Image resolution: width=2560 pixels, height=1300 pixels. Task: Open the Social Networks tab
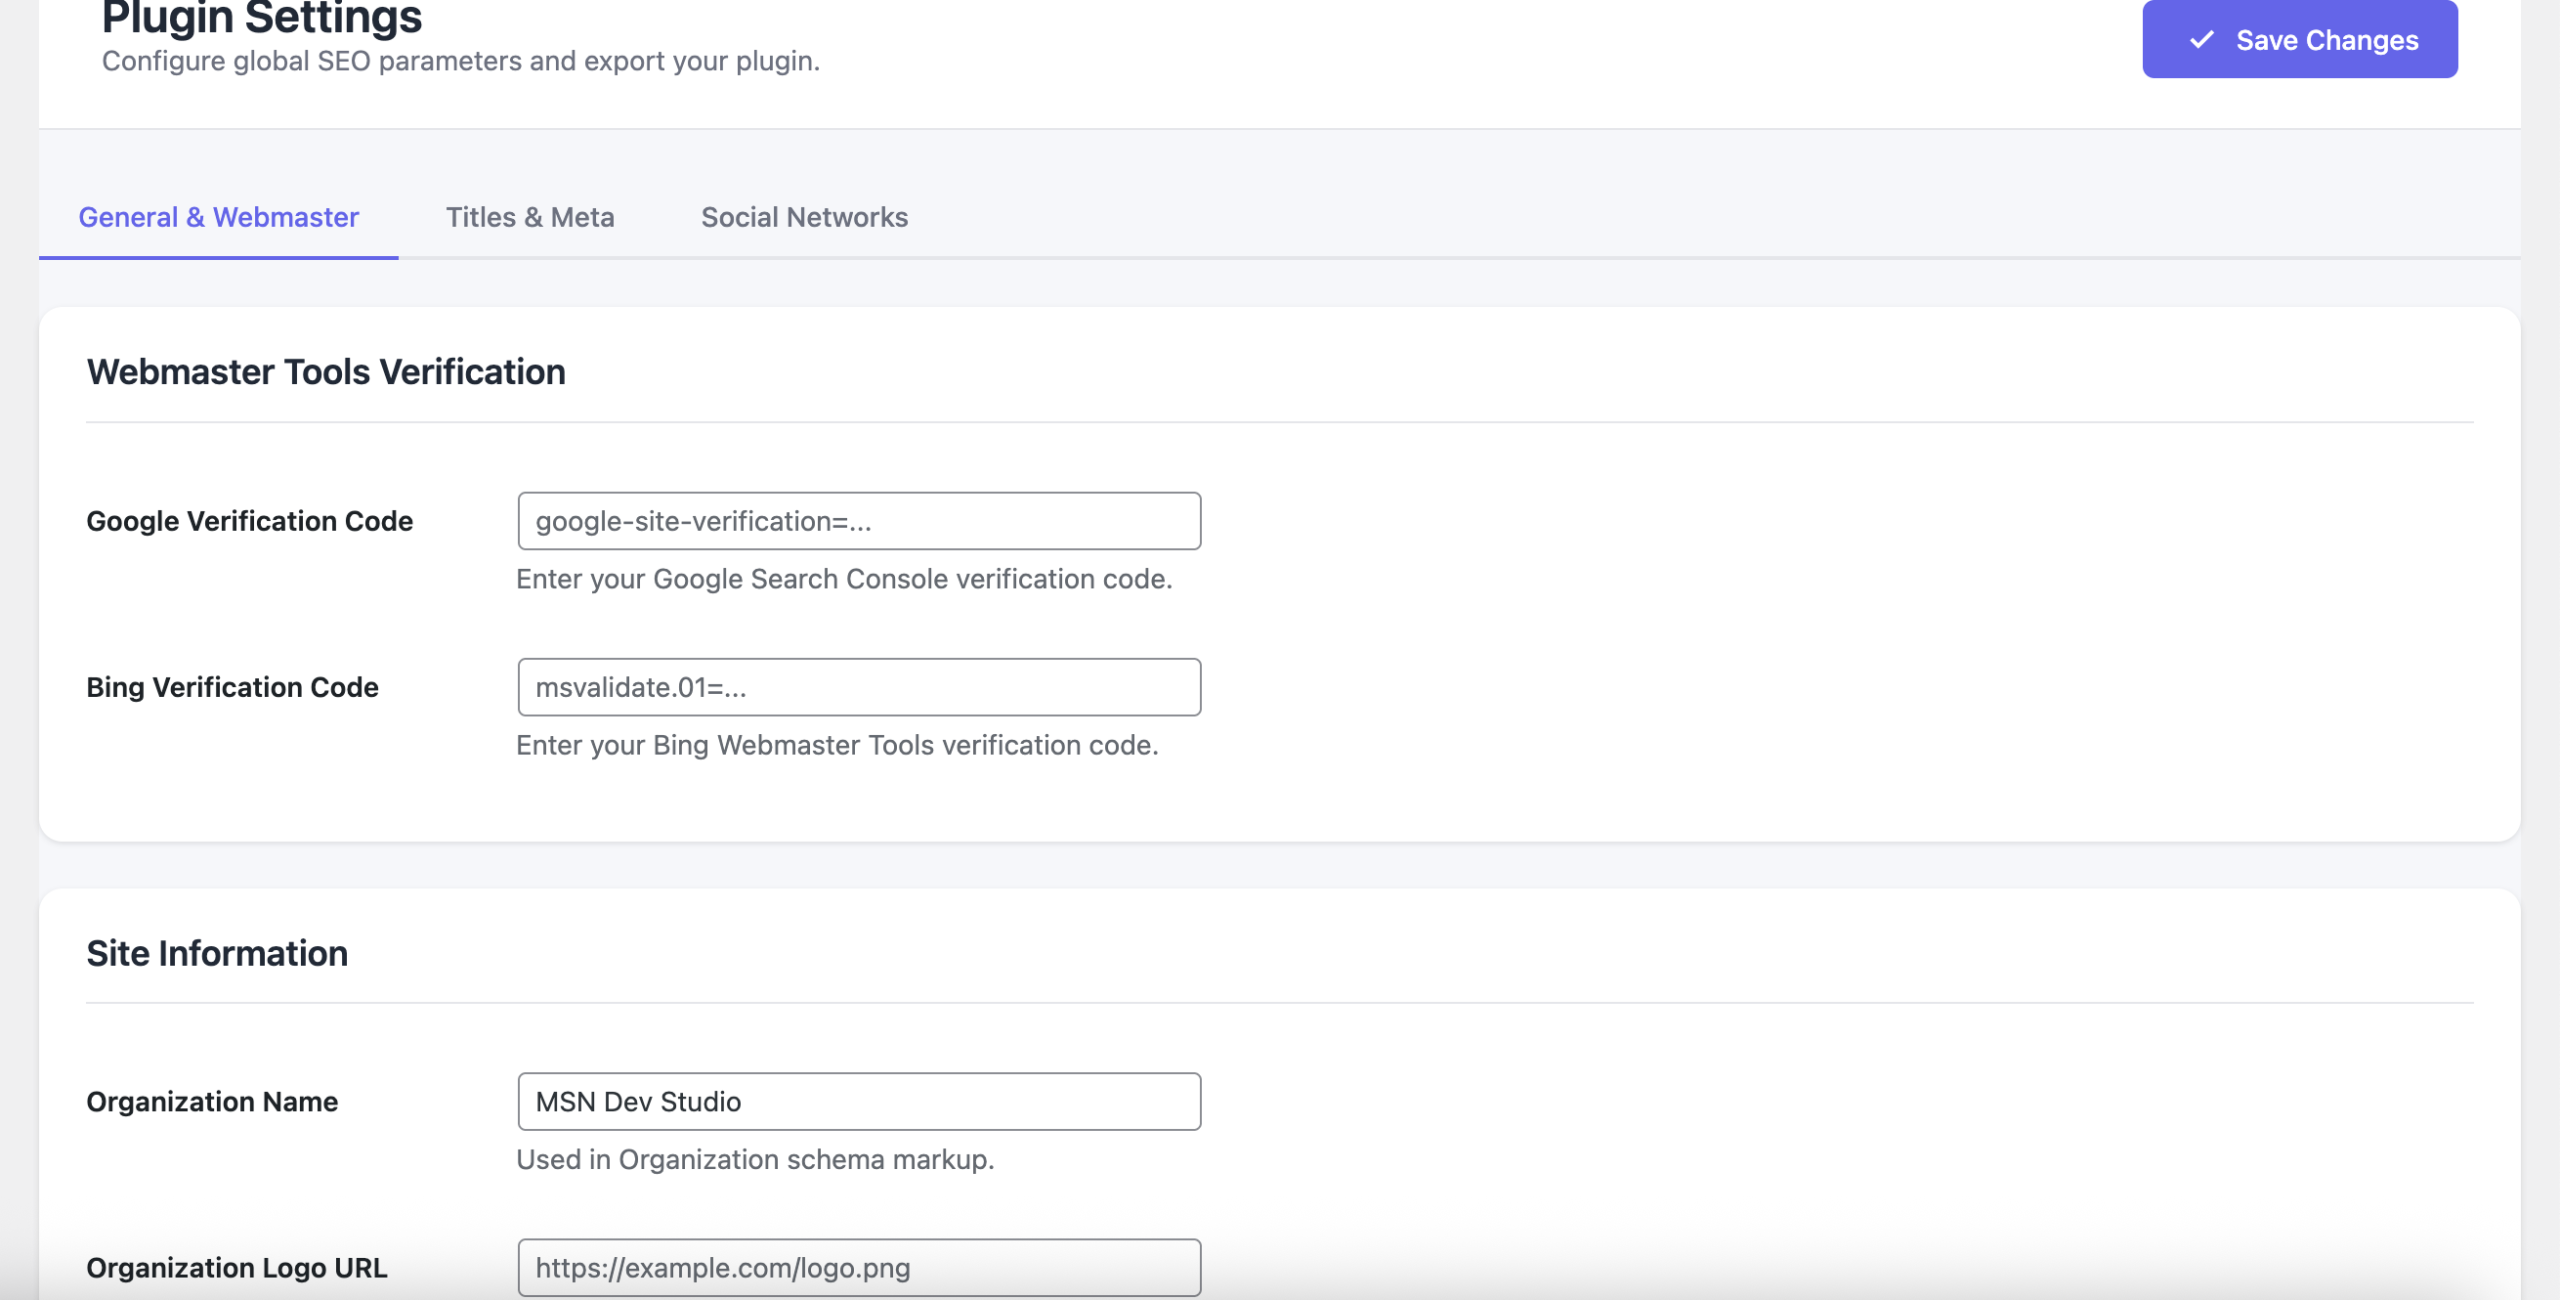pyautogui.click(x=804, y=217)
